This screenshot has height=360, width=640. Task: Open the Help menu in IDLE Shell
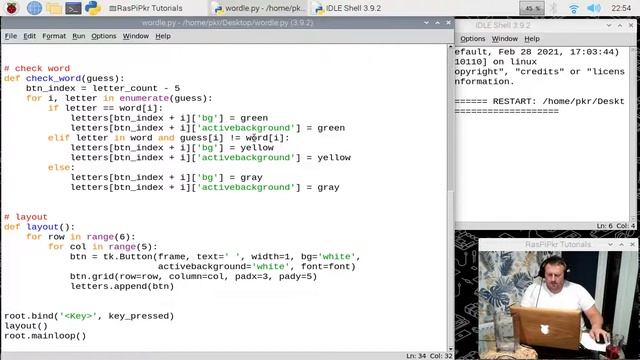point(532,39)
